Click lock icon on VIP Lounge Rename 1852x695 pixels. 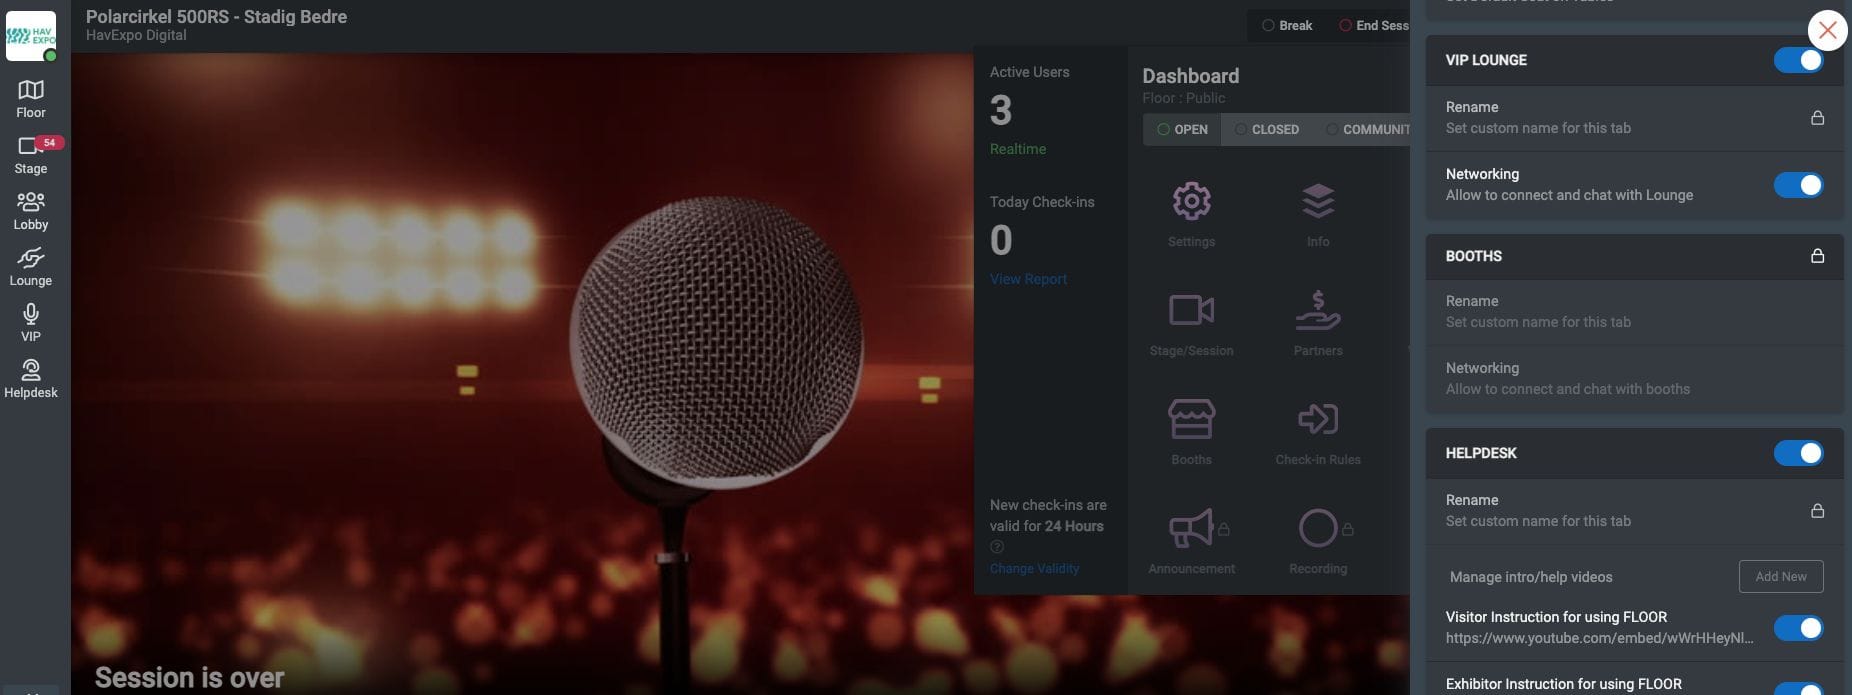(x=1817, y=118)
